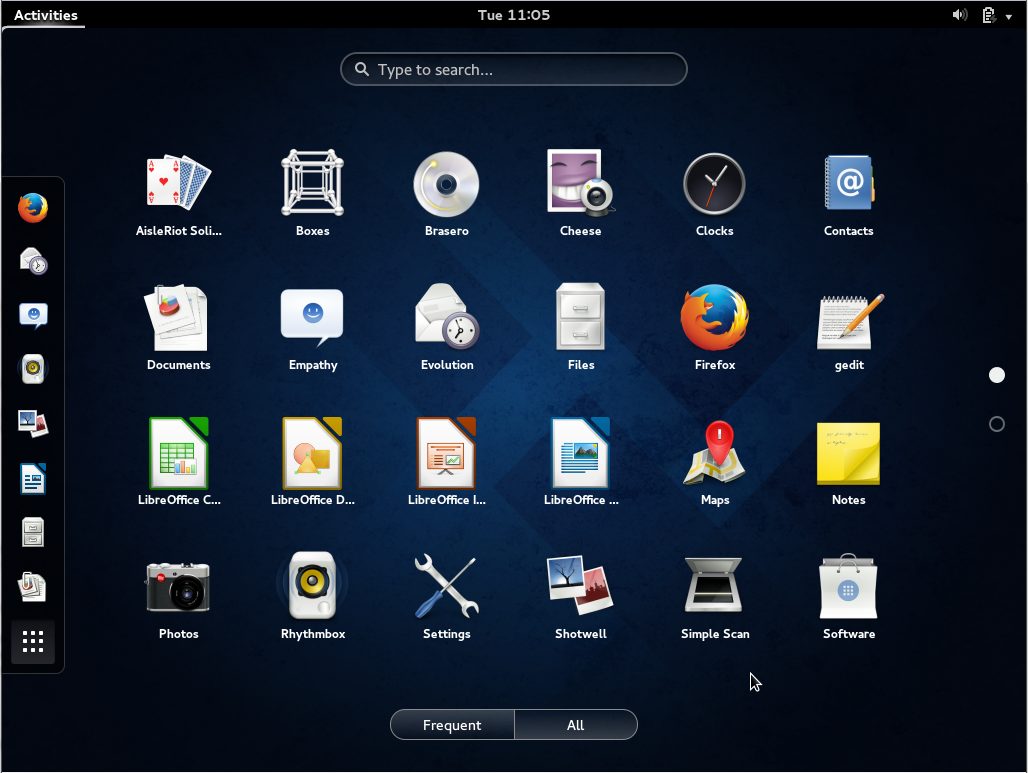Click inside the search field
1028x773 pixels.
point(513,69)
